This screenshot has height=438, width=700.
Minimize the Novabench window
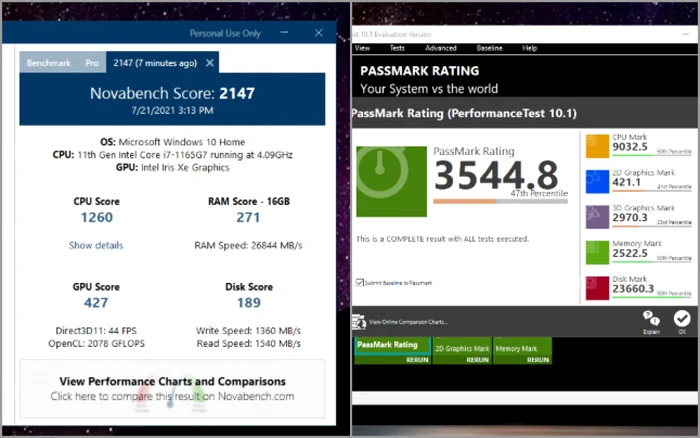[284, 33]
